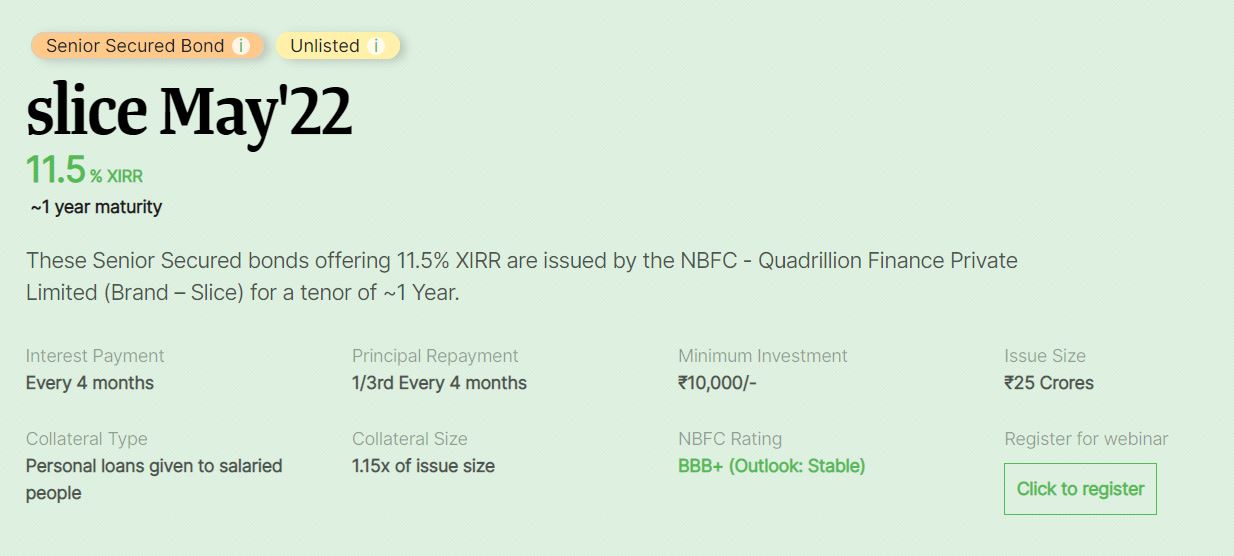The width and height of the screenshot is (1234, 556).
Task: Click the Register for webinar label
Action: (x=1086, y=439)
